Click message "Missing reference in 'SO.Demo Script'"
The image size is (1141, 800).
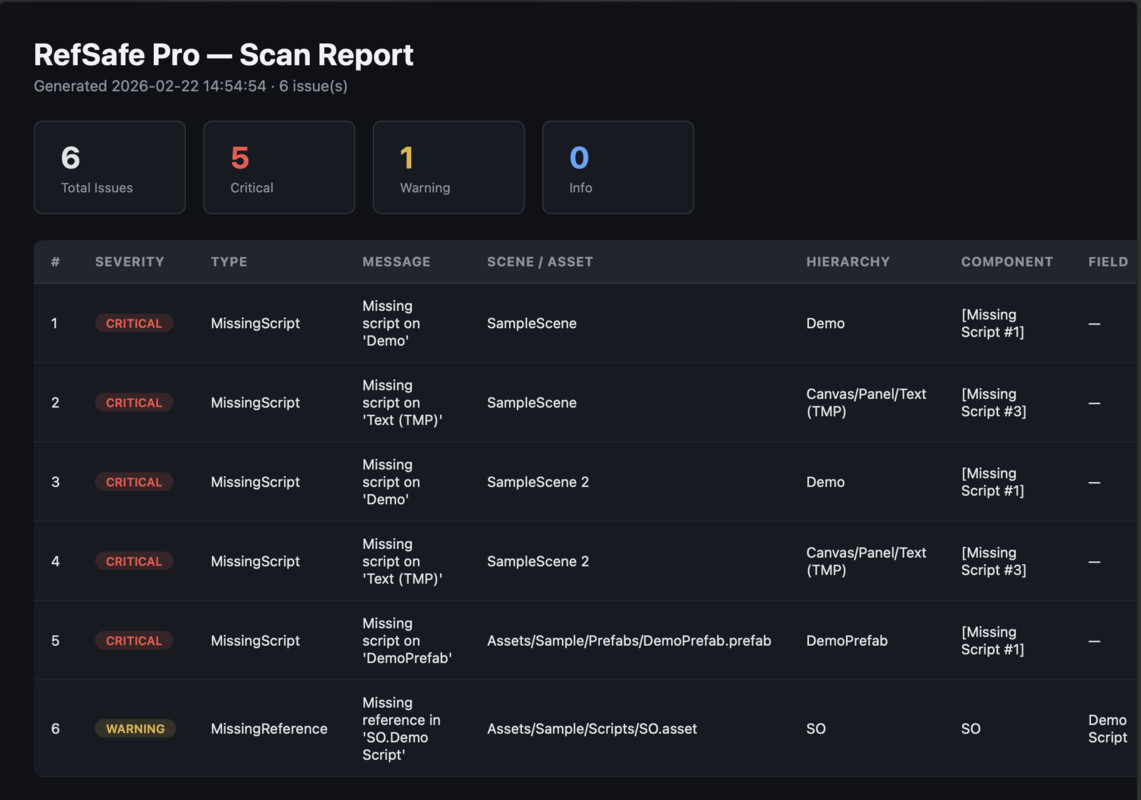coord(402,729)
